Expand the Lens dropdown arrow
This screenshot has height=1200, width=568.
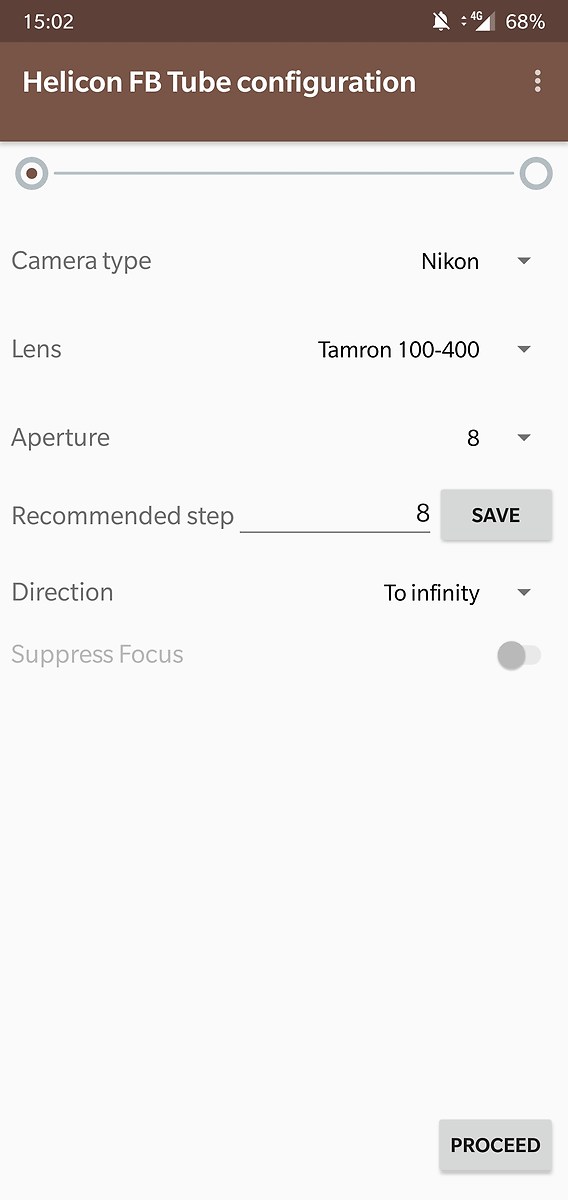524,349
